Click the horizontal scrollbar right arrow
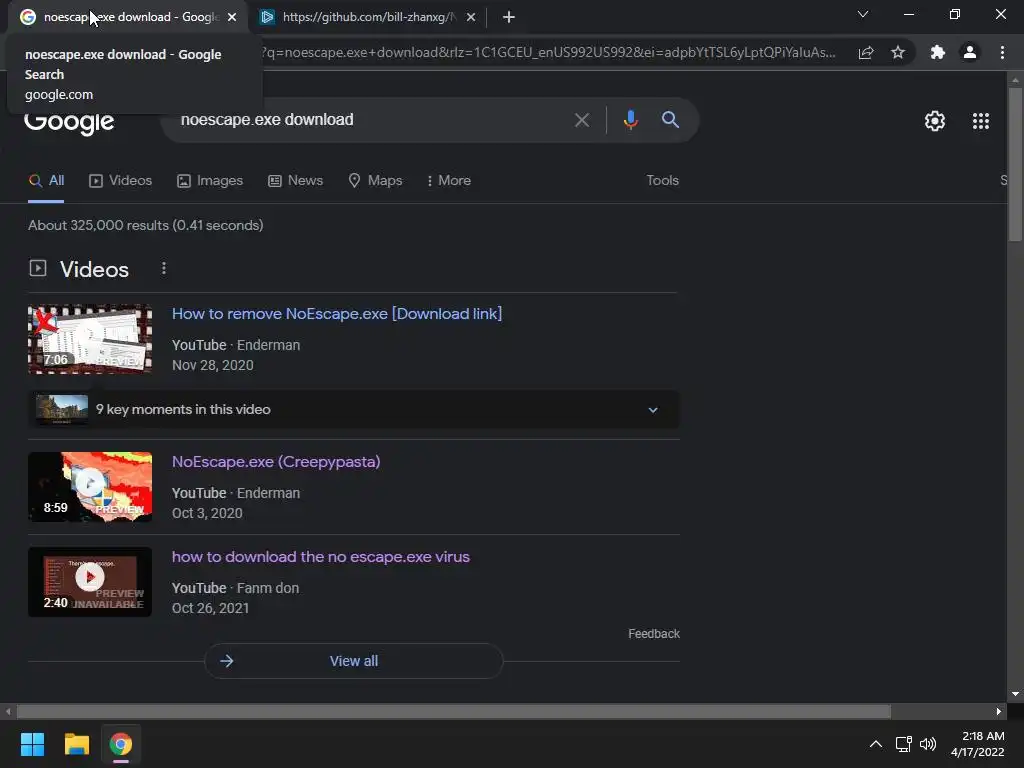This screenshot has height=768, width=1024. pos(999,711)
